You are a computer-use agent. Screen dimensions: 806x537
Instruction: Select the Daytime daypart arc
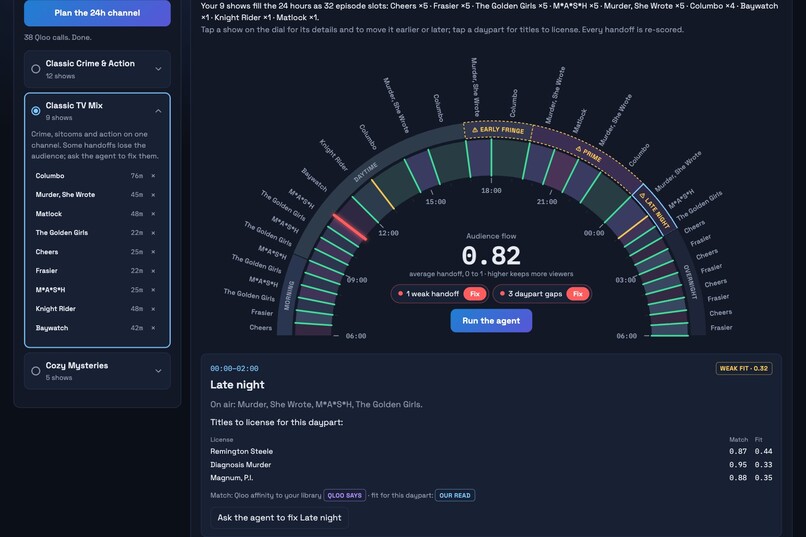point(365,172)
